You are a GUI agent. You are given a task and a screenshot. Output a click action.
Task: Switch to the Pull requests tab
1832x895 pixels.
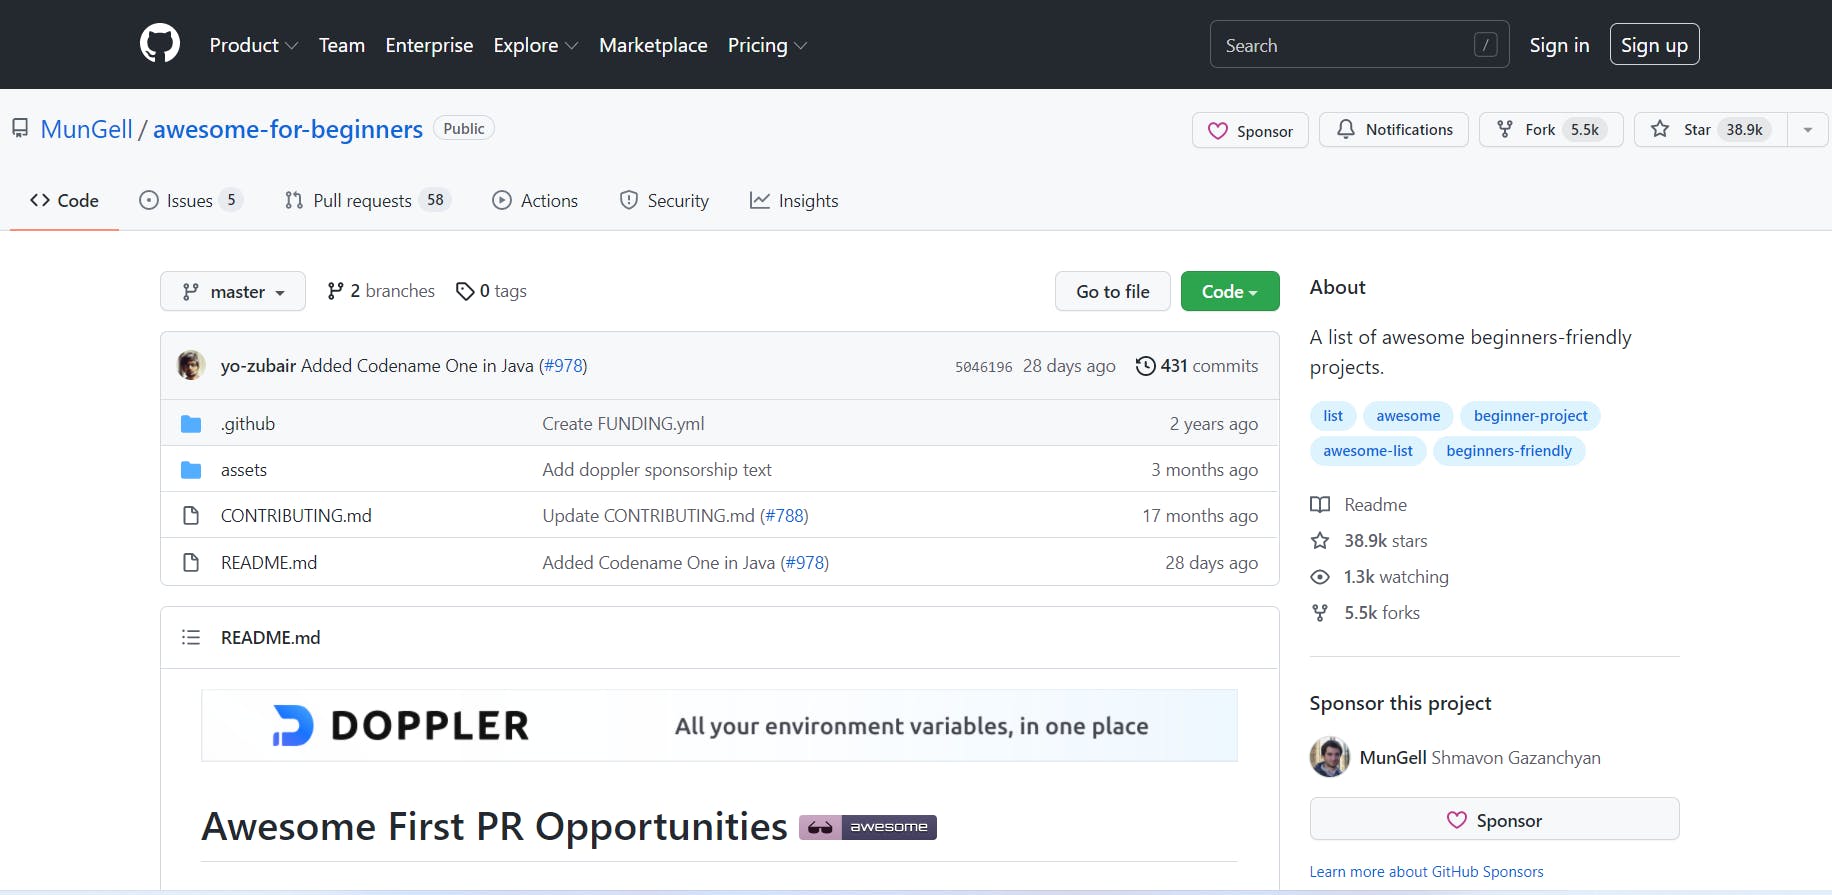pyautogui.click(x=368, y=200)
